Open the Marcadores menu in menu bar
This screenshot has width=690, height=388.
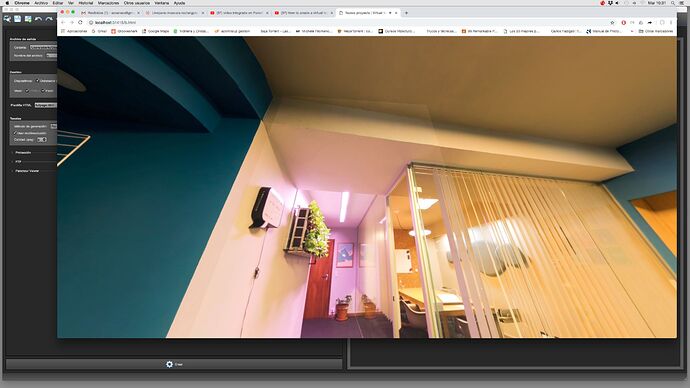click(x=108, y=3)
